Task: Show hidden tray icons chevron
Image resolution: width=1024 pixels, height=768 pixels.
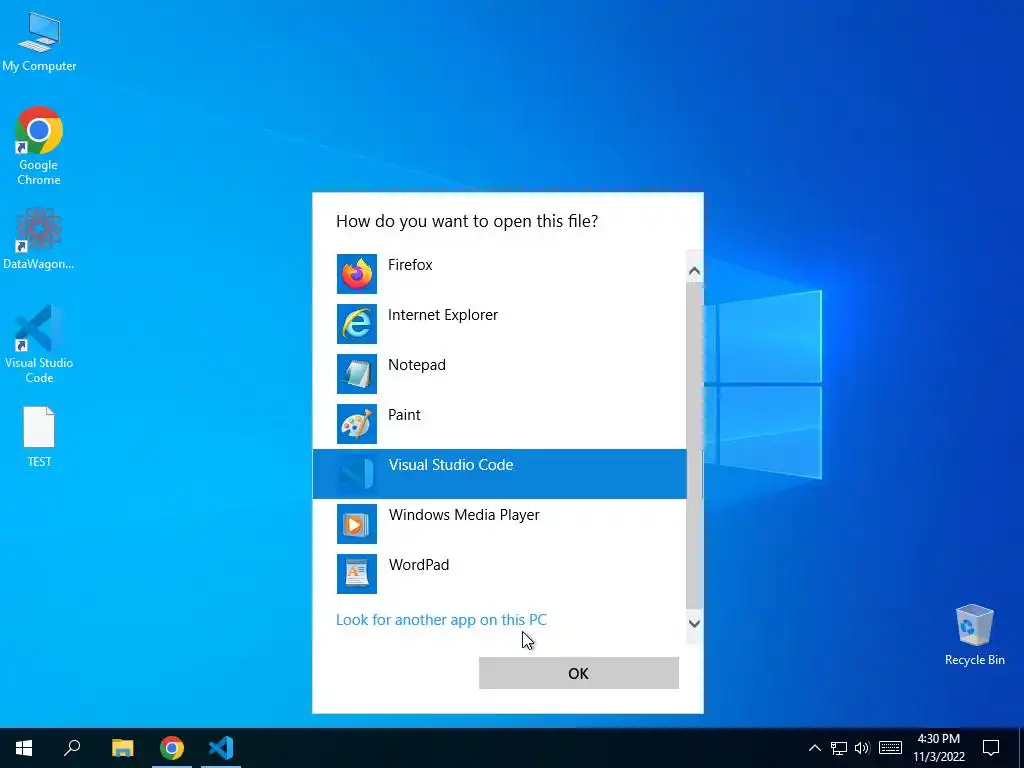Action: [x=814, y=748]
